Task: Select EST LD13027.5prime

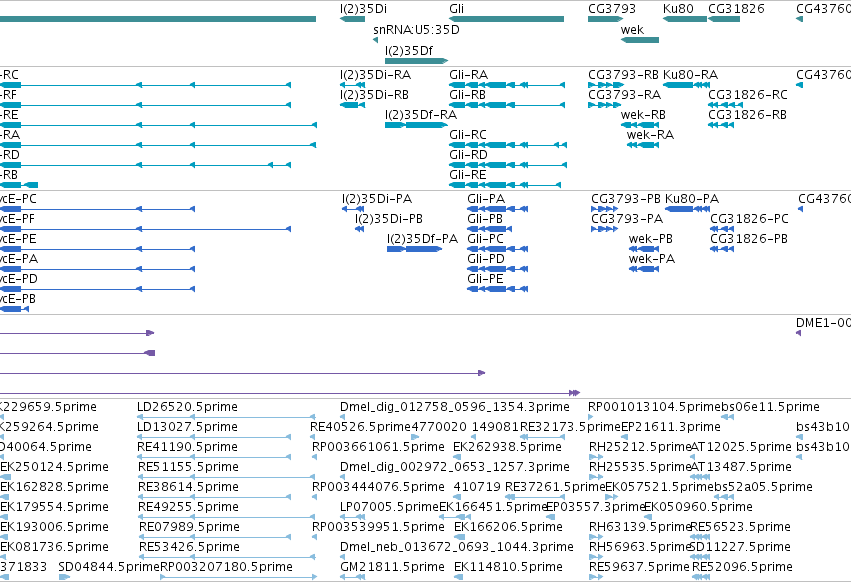Action: 187,427
